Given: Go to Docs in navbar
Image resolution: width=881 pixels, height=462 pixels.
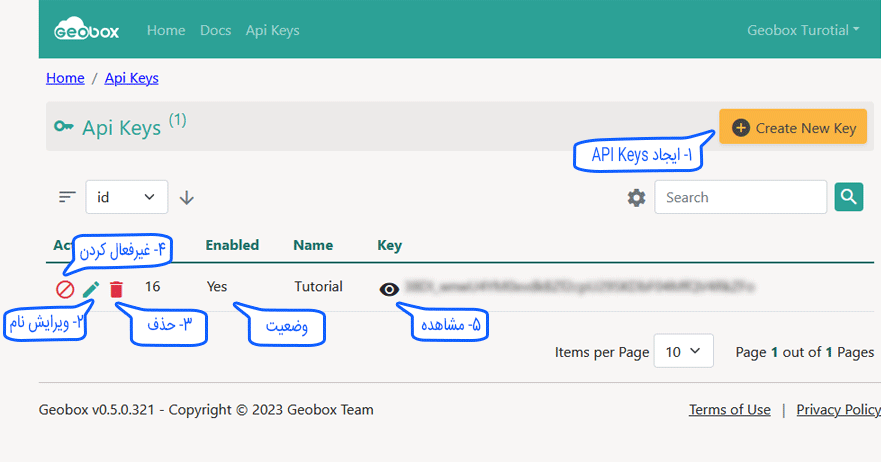Looking at the screenshot, I should point(215,30).
